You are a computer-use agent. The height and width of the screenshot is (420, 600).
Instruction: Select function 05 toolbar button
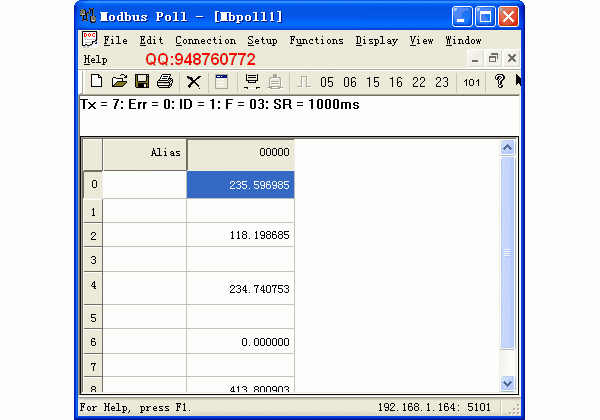[x=327, y=82]
